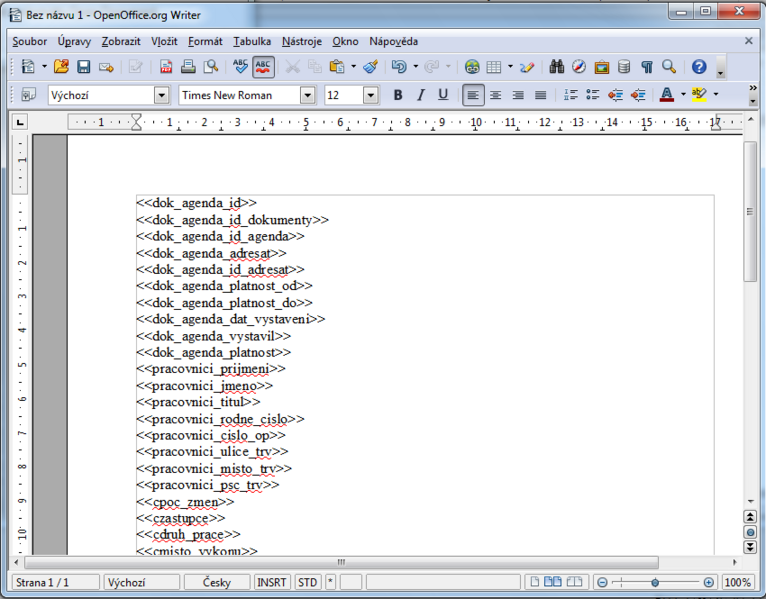Image resolution: width=766 pixels, height=599 pixels.
Task: Undo the last action
Action: click(x=399, y=66)
